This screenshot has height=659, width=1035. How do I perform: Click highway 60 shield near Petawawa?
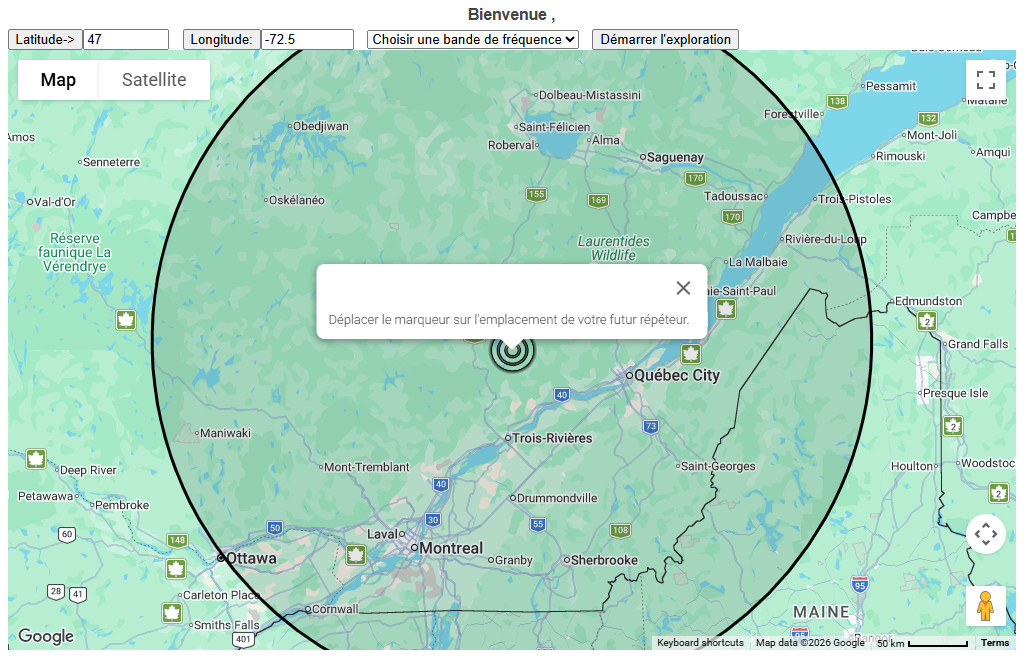point(67,534)
